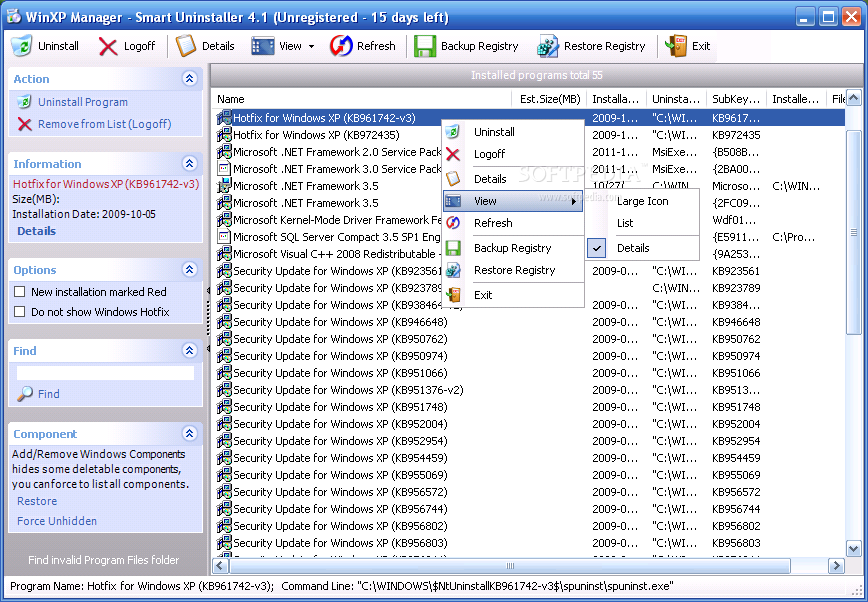Screen dimensions: 868x602
Task: Select Security Update for Windows XP (KB951376-v2) row
Action: coord(529,390)
